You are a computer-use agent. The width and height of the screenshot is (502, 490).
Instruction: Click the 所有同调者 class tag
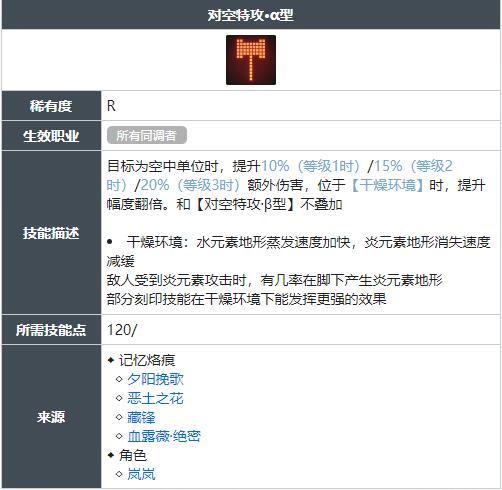point(147,135)
